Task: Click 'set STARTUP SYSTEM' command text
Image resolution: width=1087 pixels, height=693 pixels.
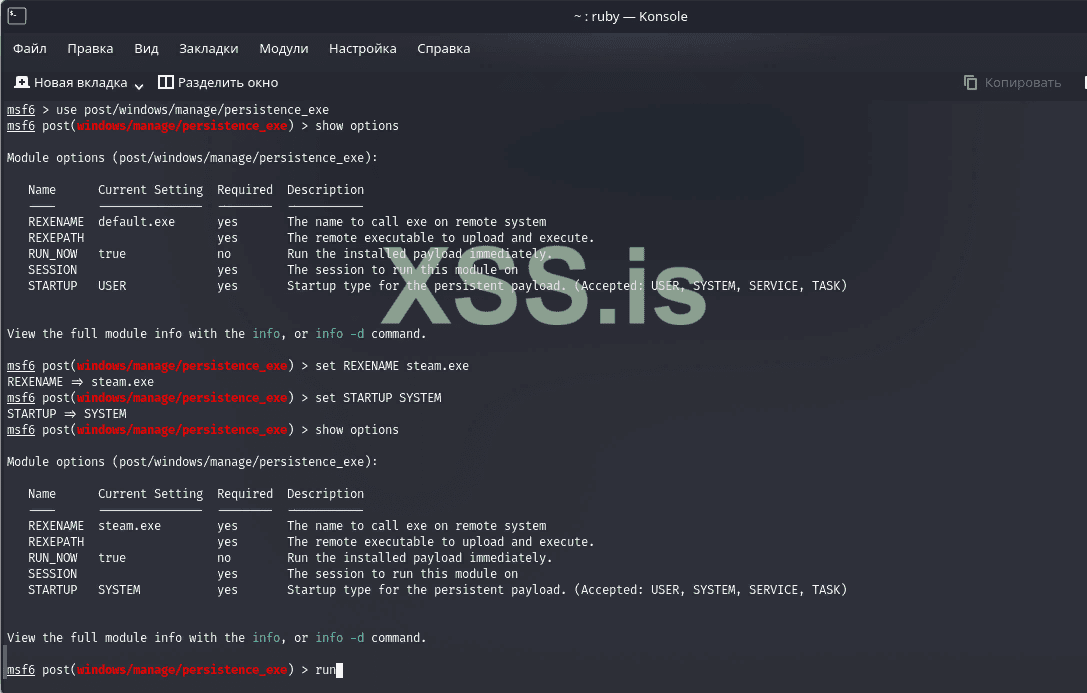Action: [378, 398]
